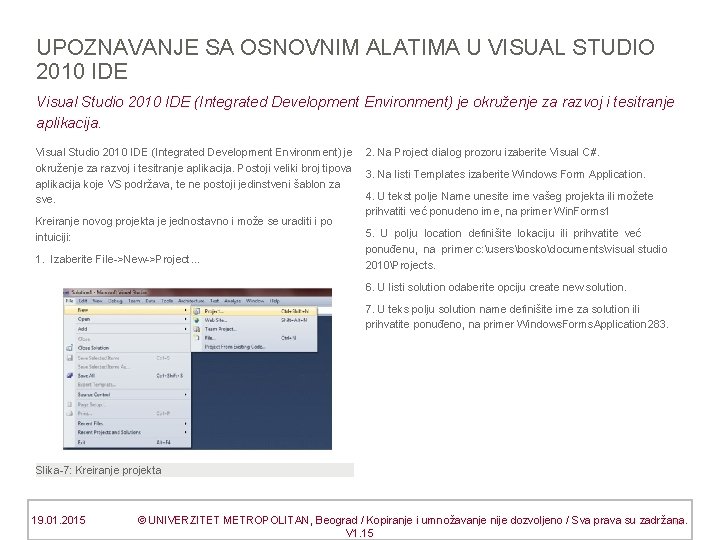720x540 pixels.
Task: Click the version text 'V1.15'
Action: point(360,533)
